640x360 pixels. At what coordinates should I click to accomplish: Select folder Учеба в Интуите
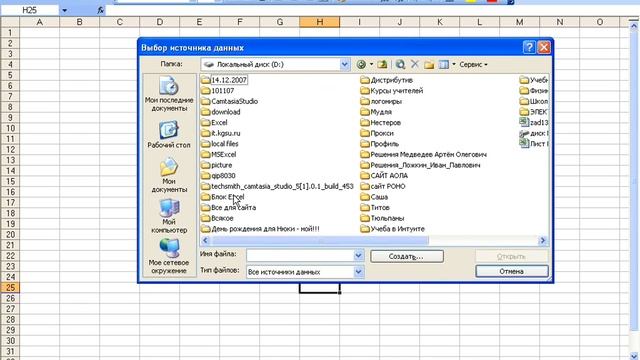point(393,229)
